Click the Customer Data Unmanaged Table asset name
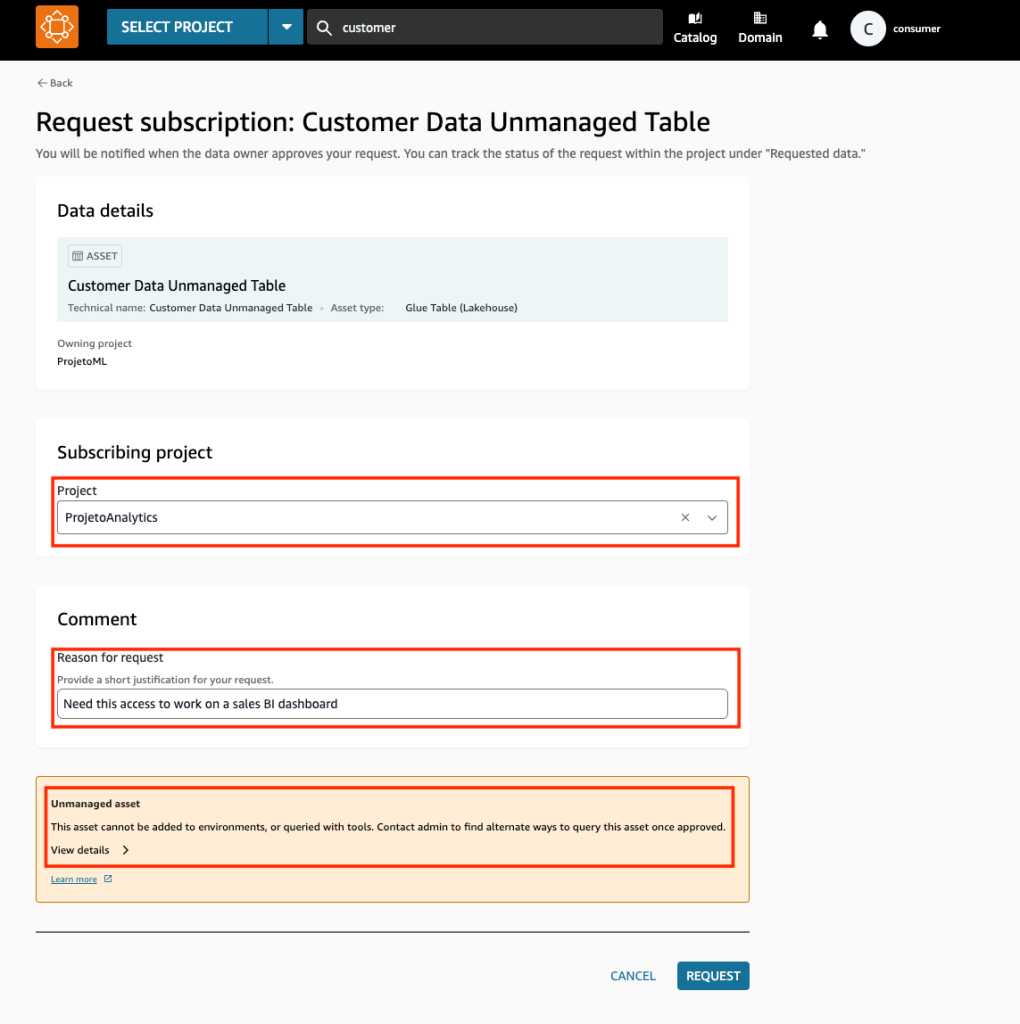1020x1024 pixels. point(177,286)
